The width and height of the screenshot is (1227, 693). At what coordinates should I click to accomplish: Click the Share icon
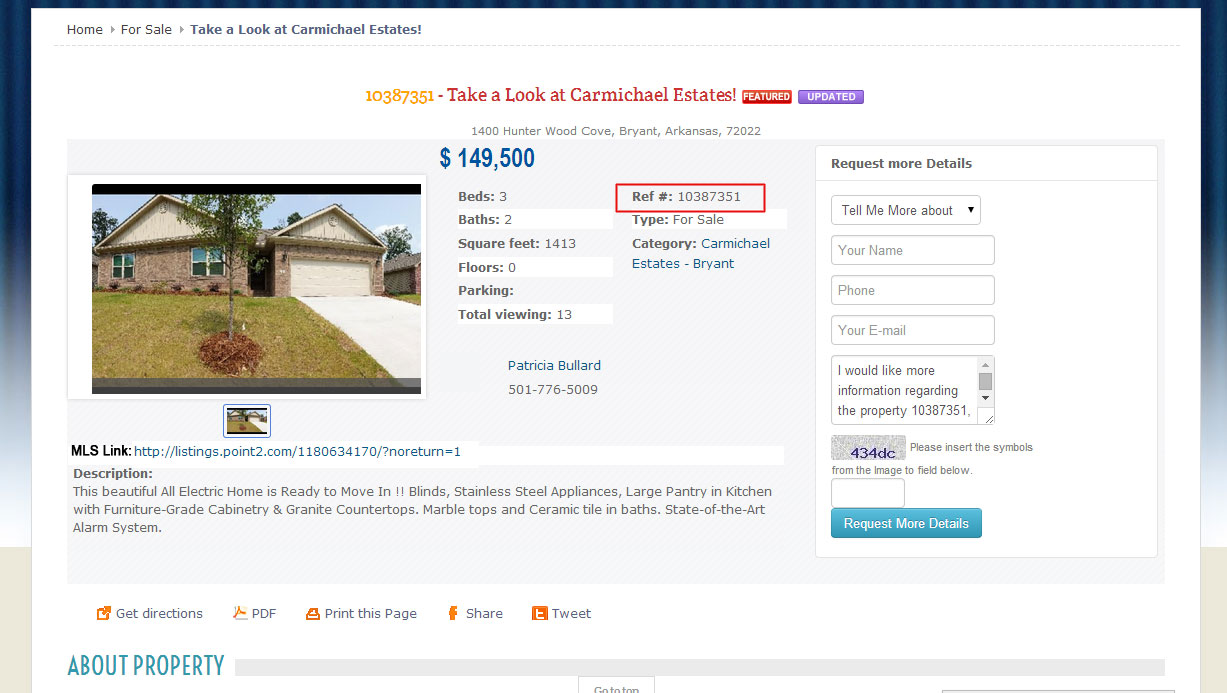click(x=454, y=613)
